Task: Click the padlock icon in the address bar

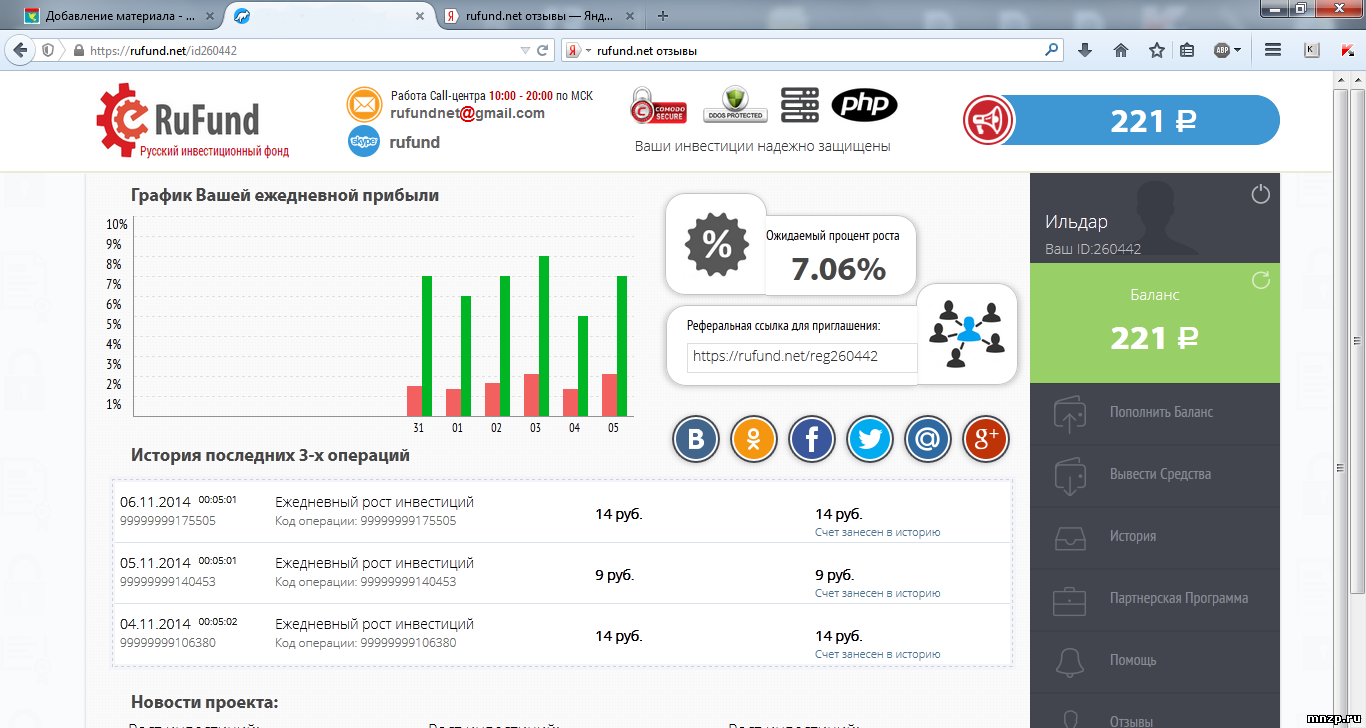Action: pos(77,50)
